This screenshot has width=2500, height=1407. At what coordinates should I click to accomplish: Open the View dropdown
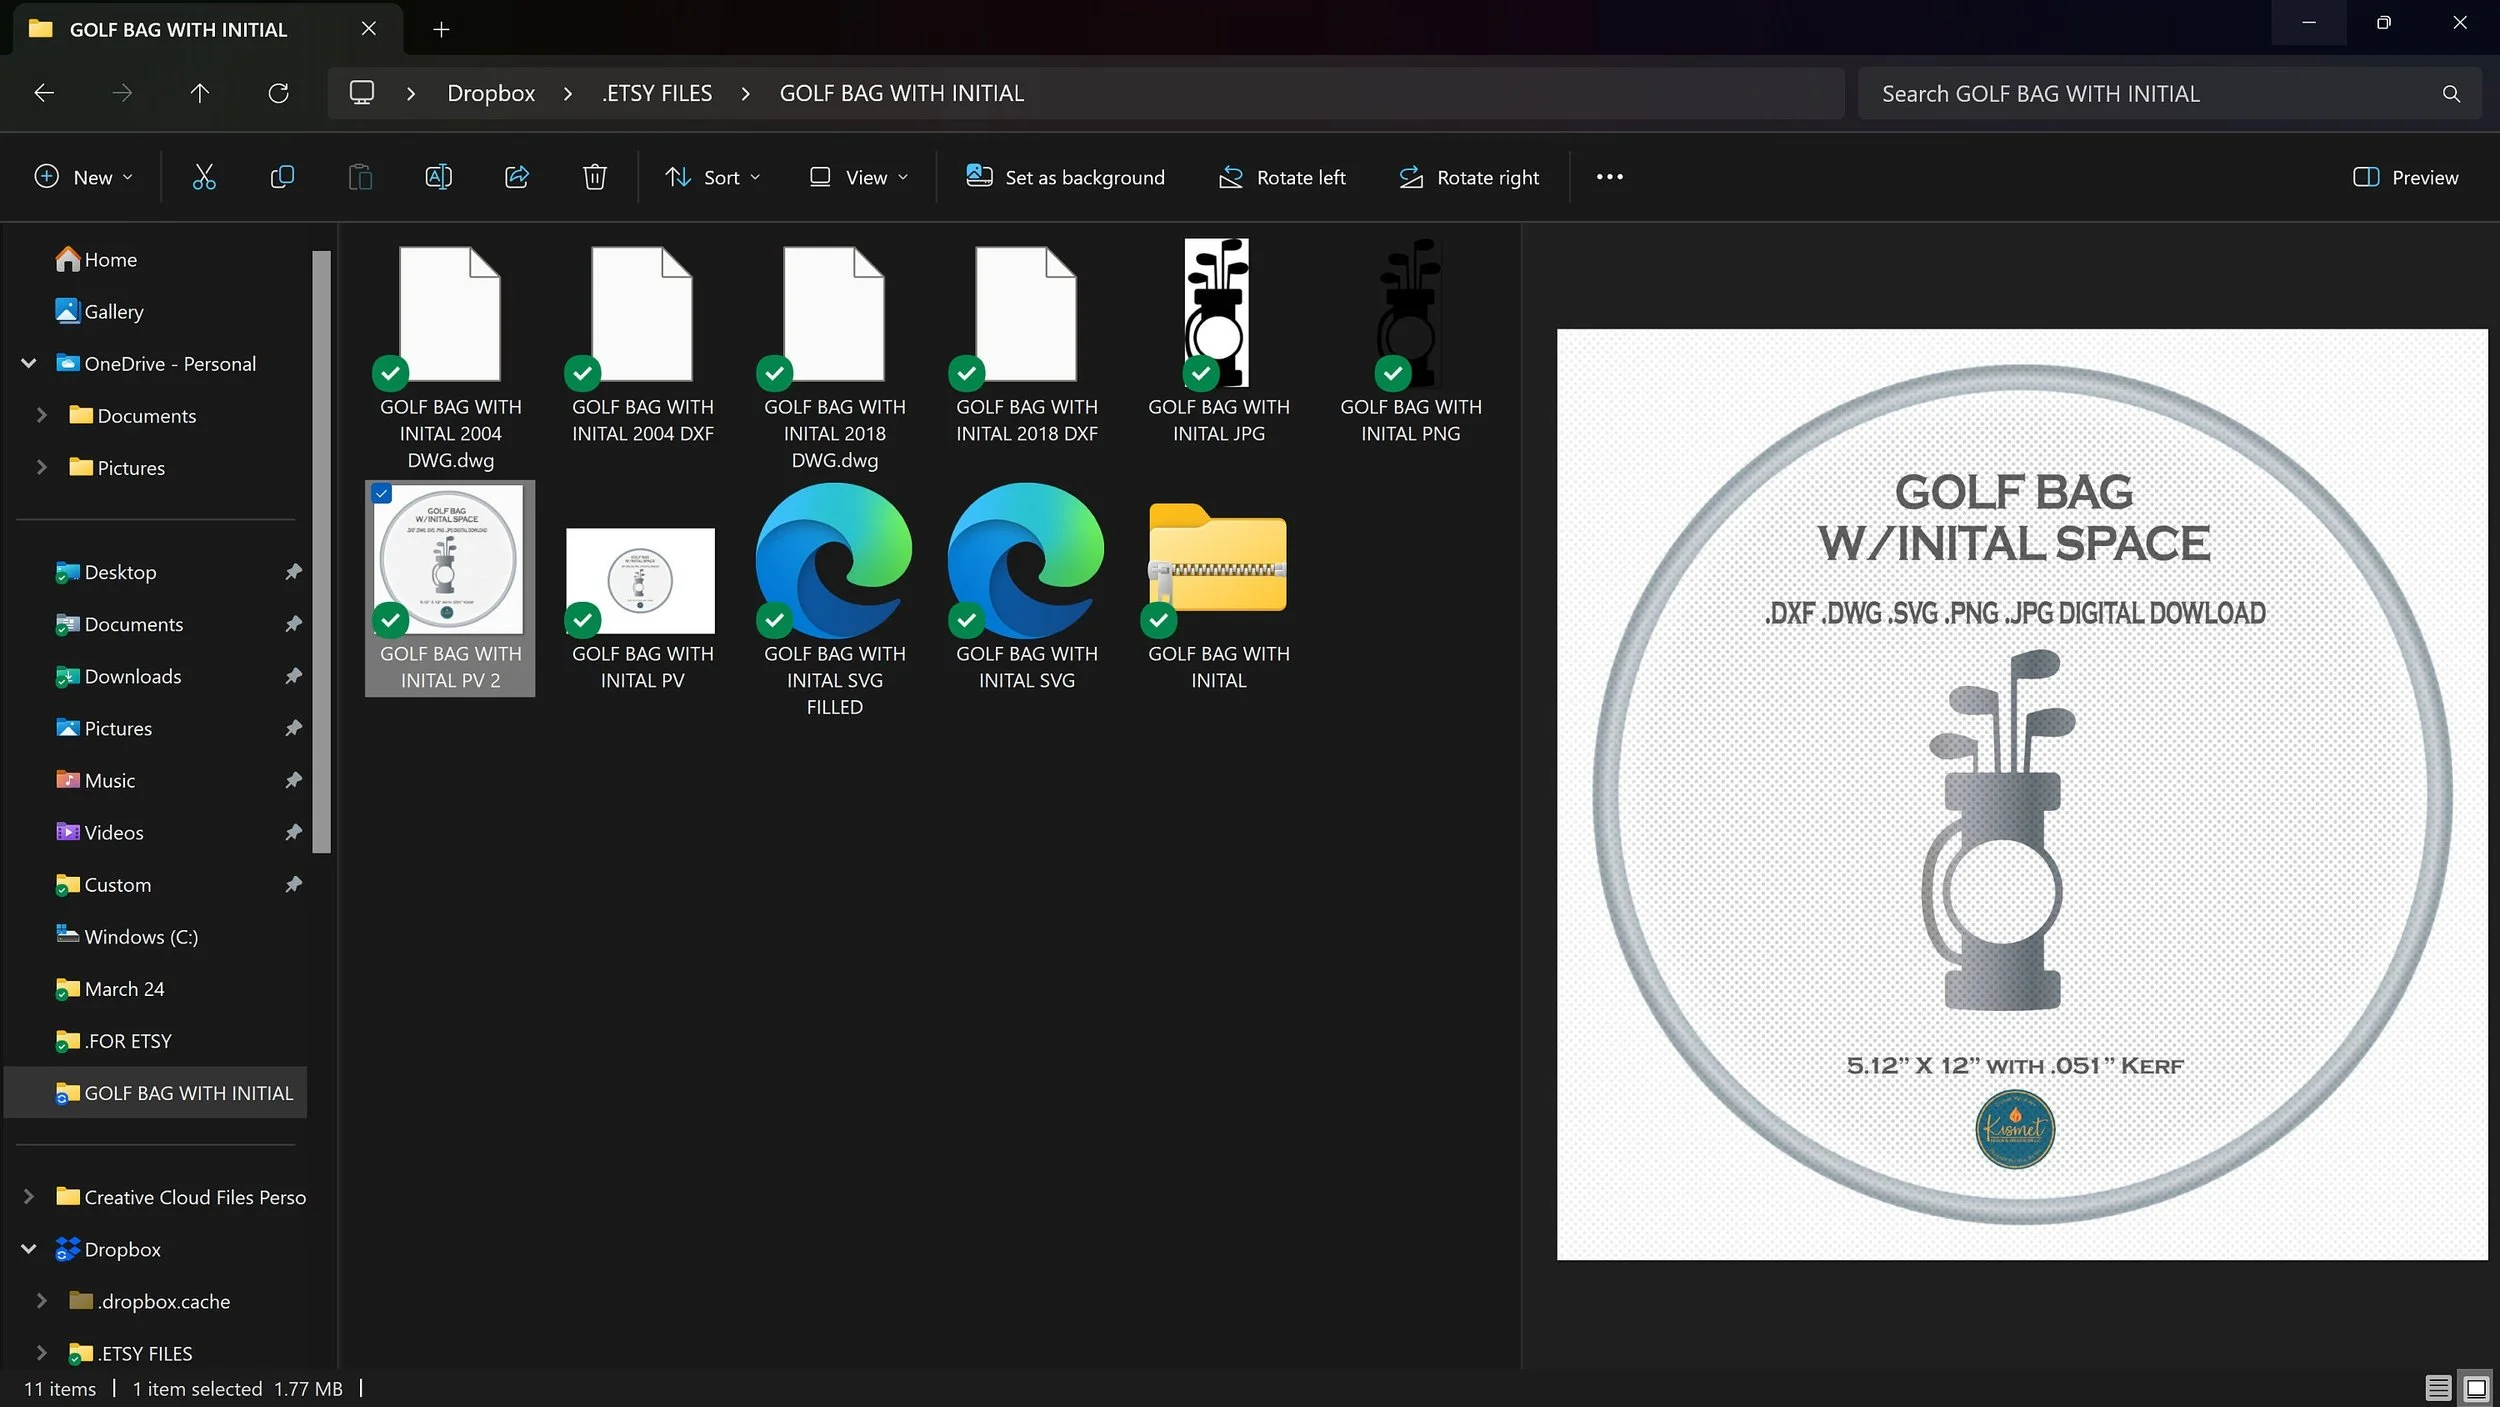click(x=859, y=177)
